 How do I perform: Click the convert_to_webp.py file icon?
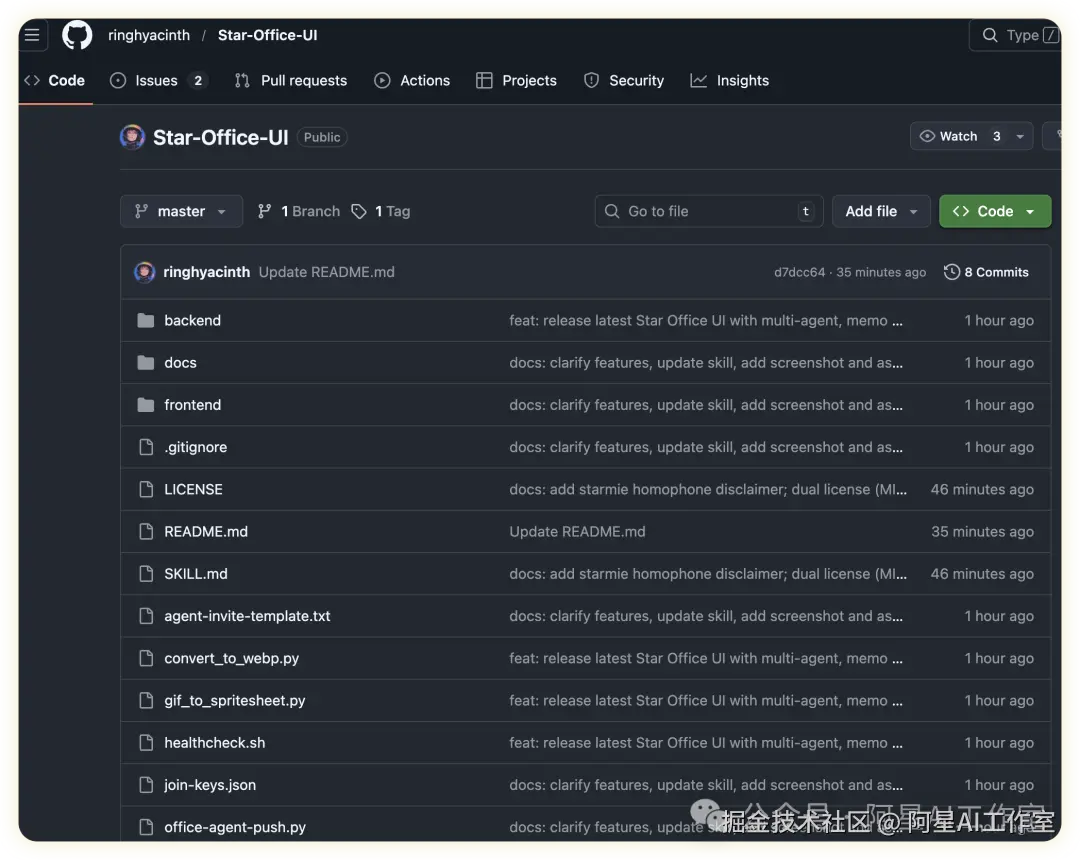(146, 658)
